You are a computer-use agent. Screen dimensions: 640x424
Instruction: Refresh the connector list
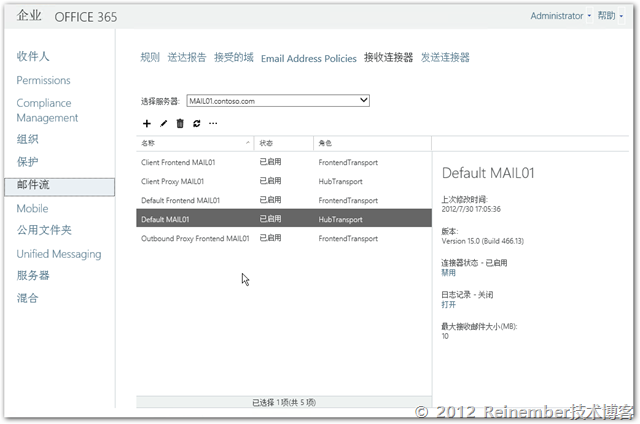pos(197,123)
